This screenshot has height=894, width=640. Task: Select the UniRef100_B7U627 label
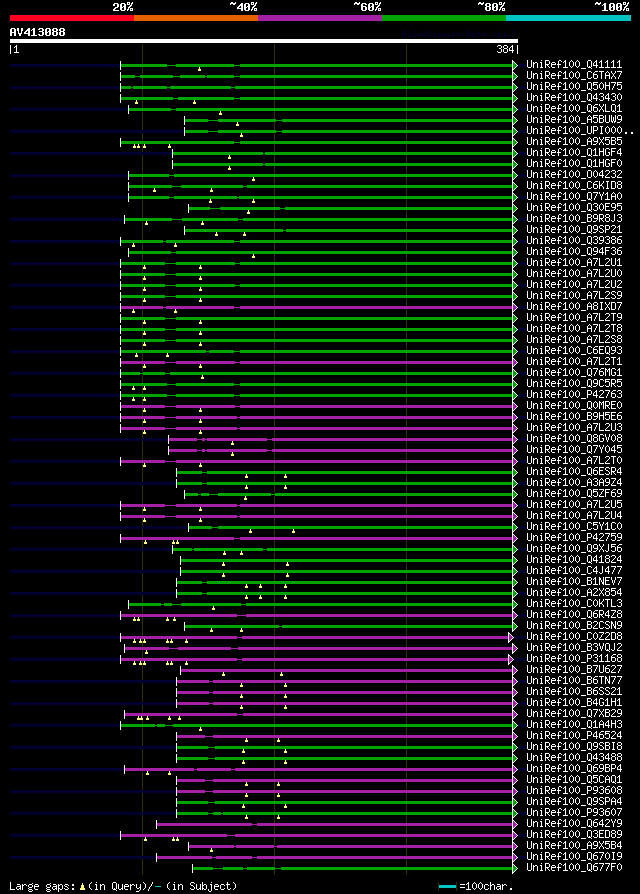pyautogui.click(x=574, y=670)
